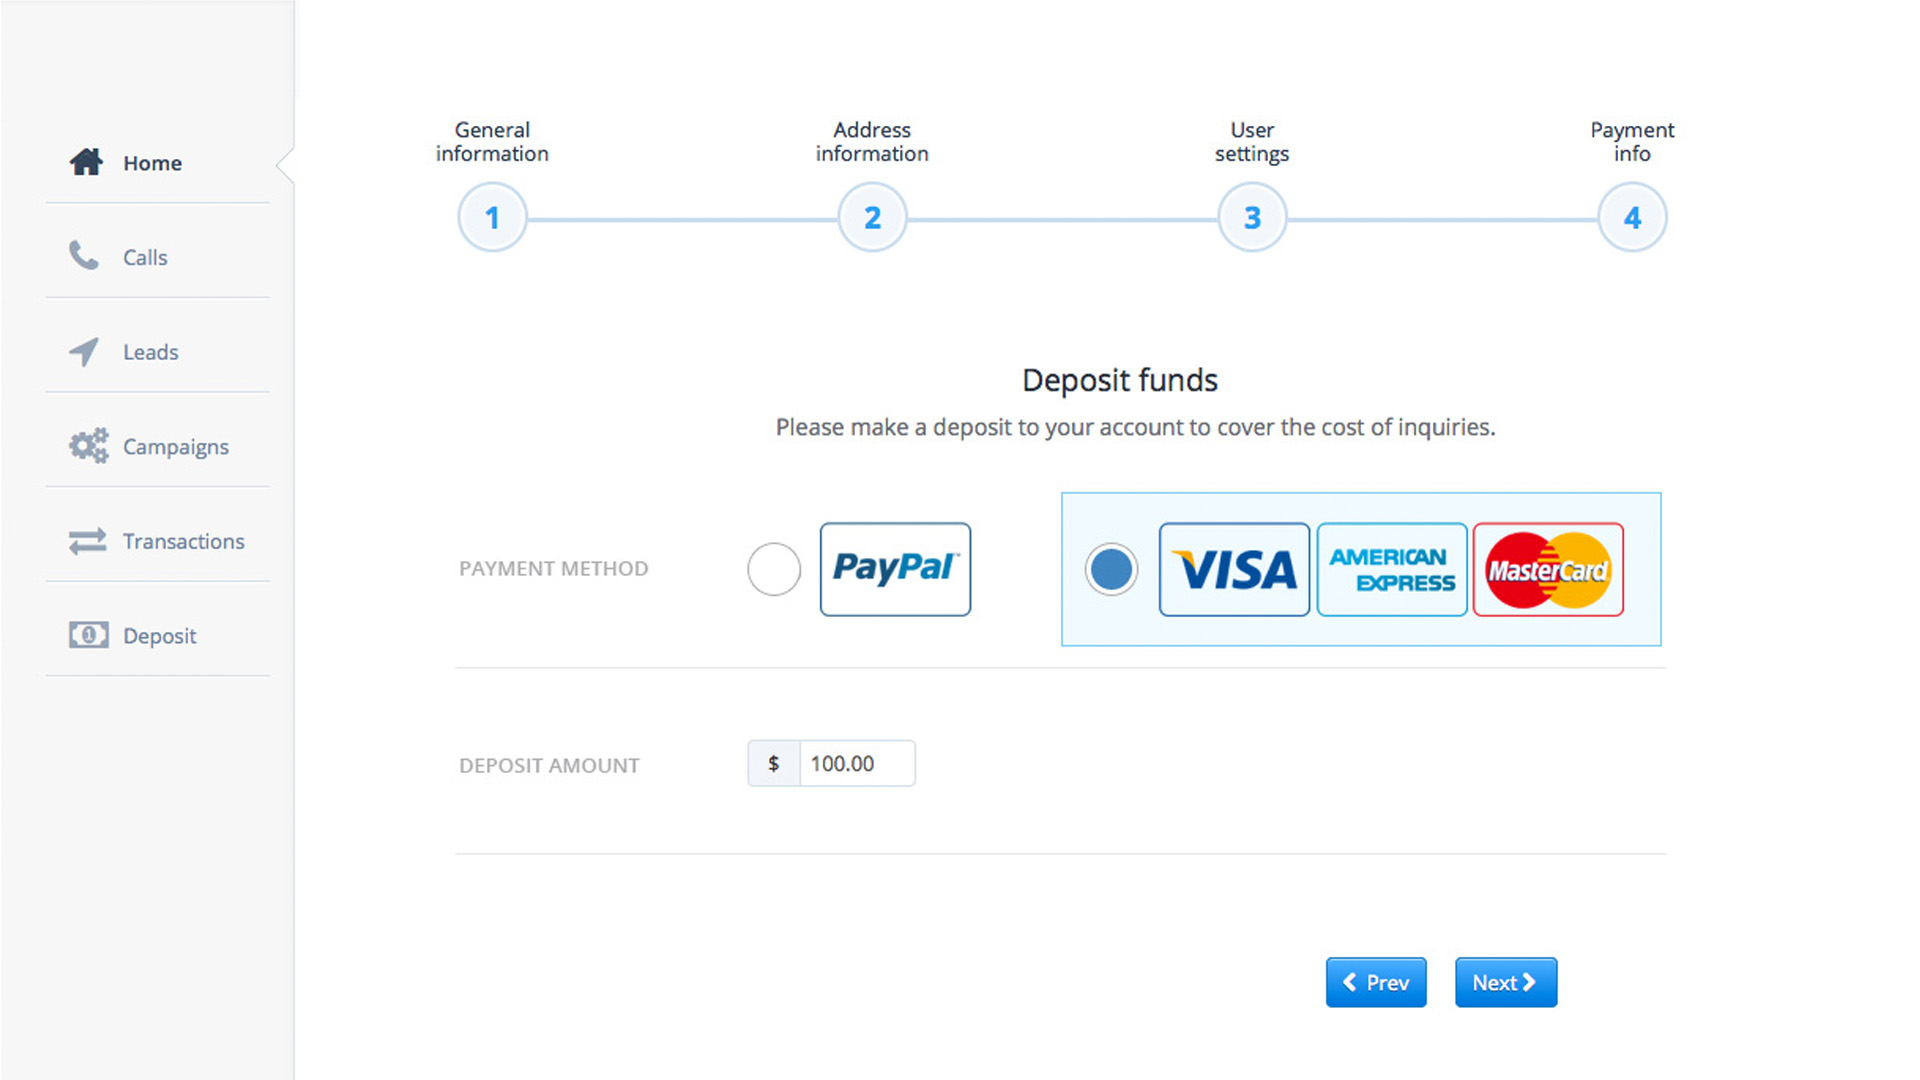
Task: Click the Calls phone icon
Action: (84, 256)
